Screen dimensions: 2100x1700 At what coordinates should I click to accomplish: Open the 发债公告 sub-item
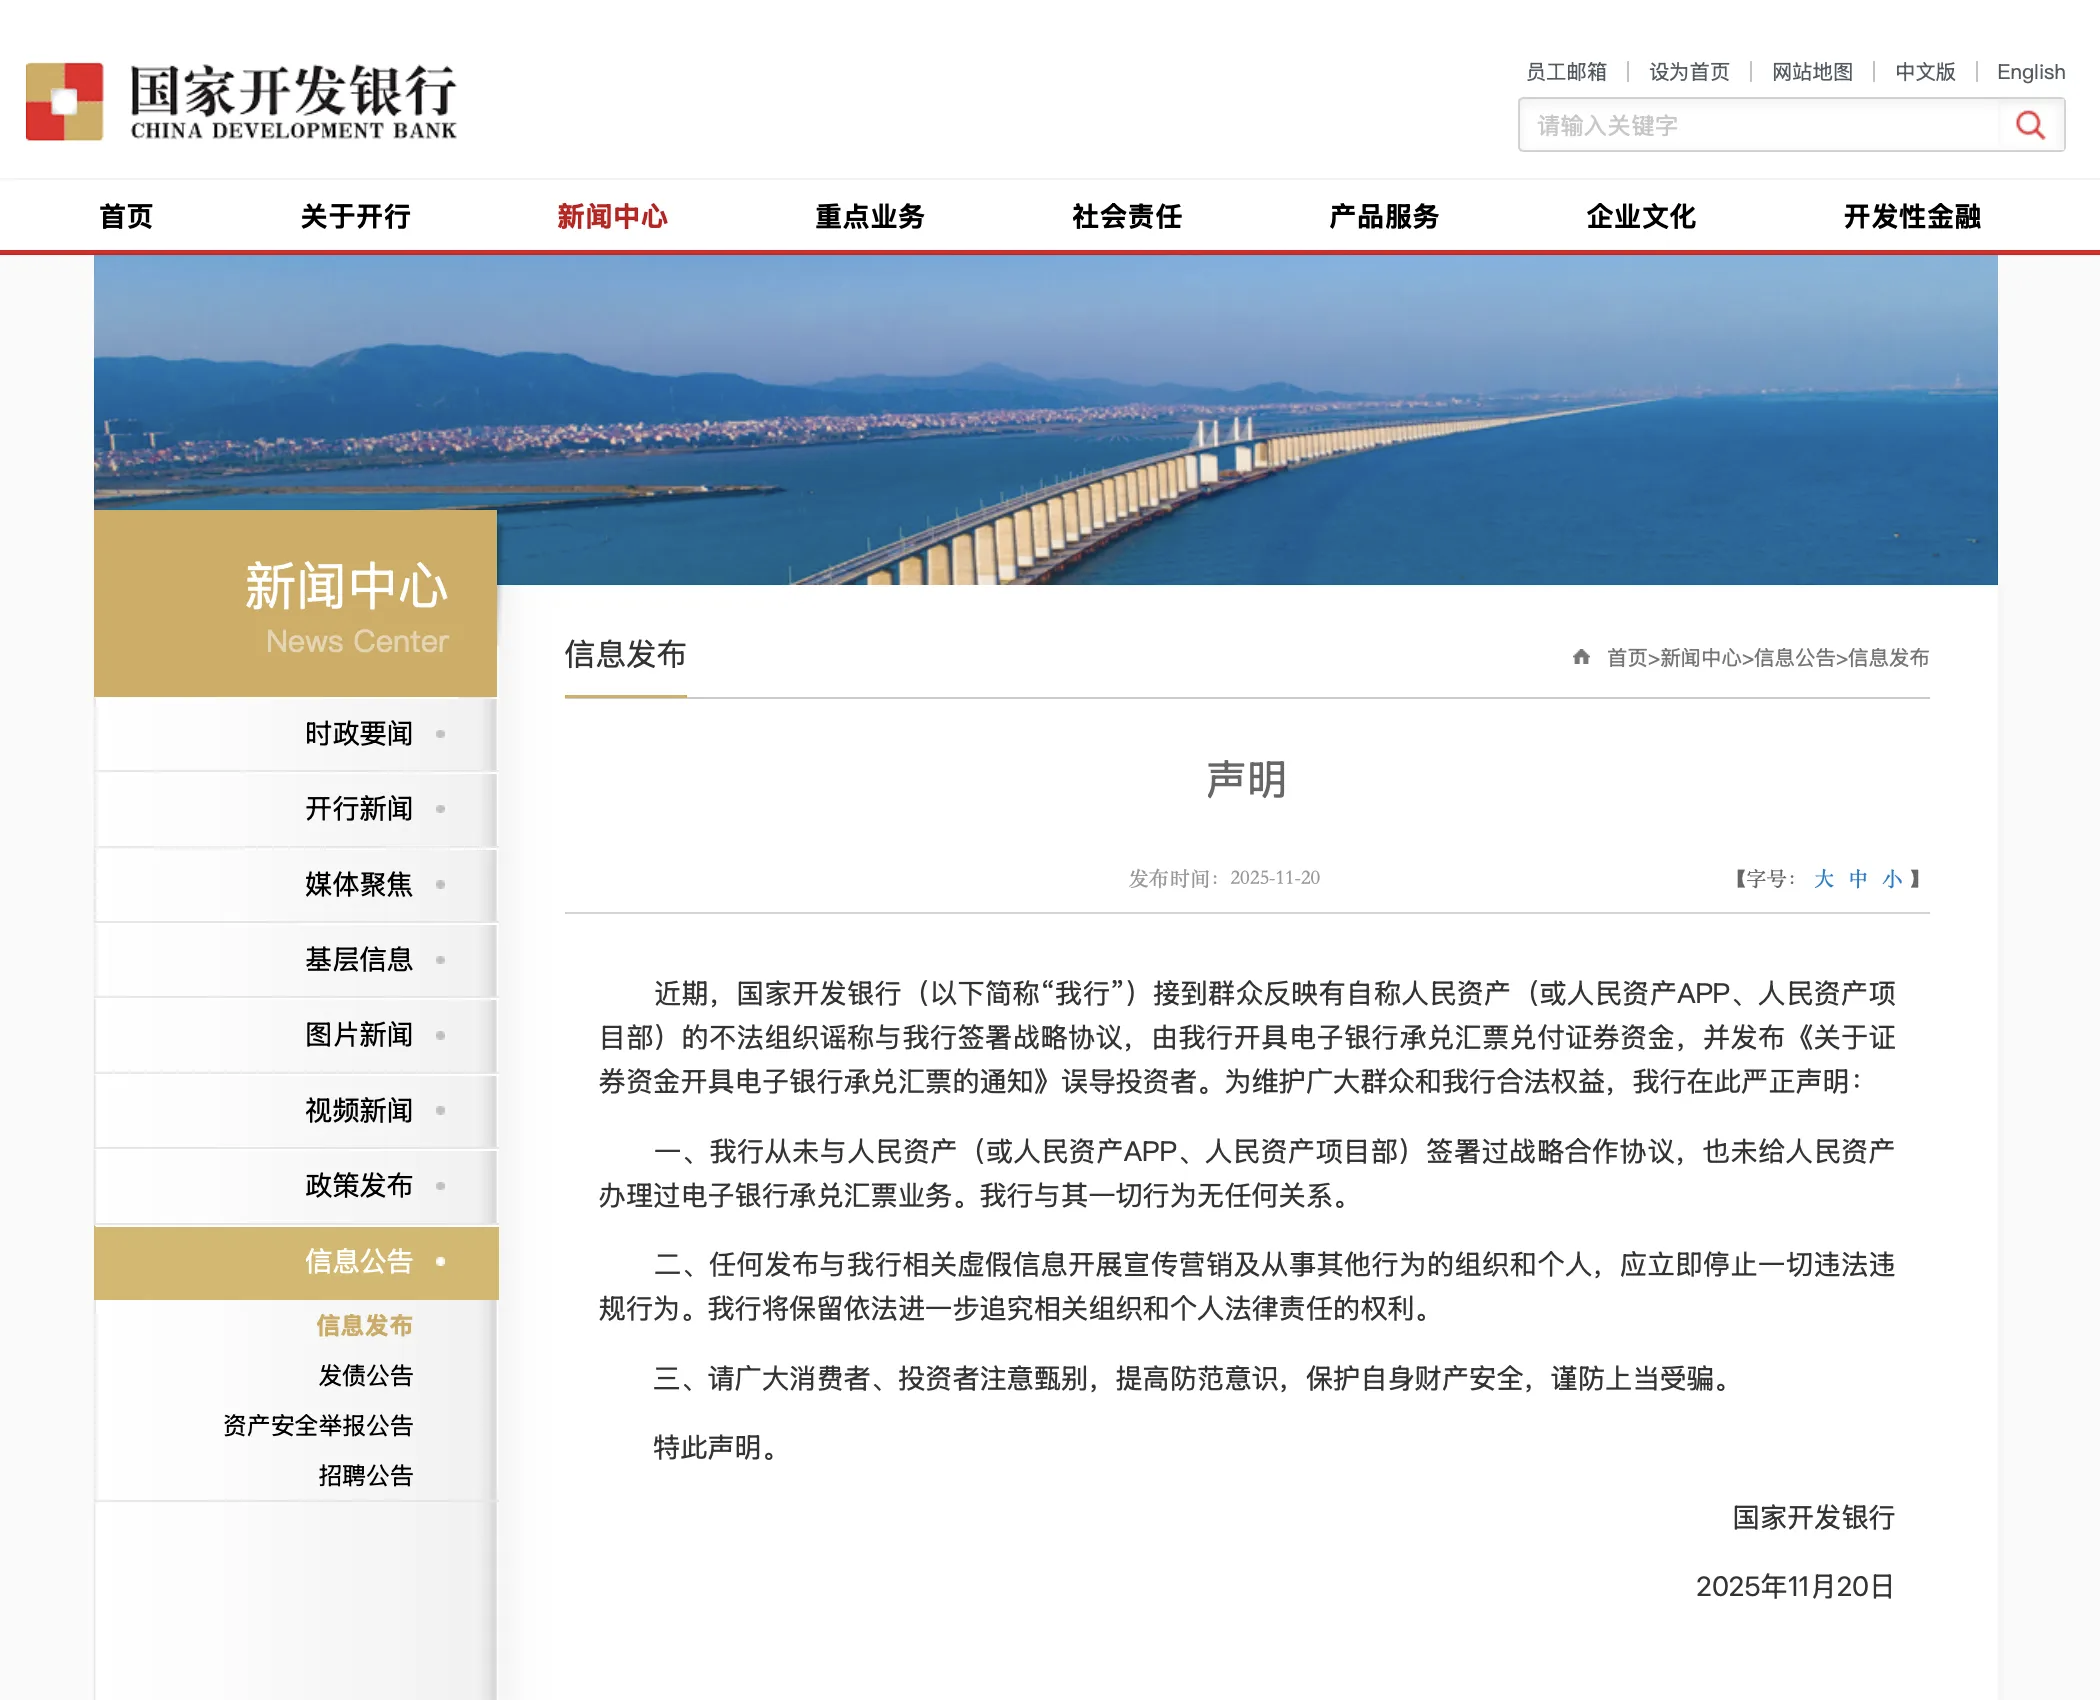point(366,1376)
